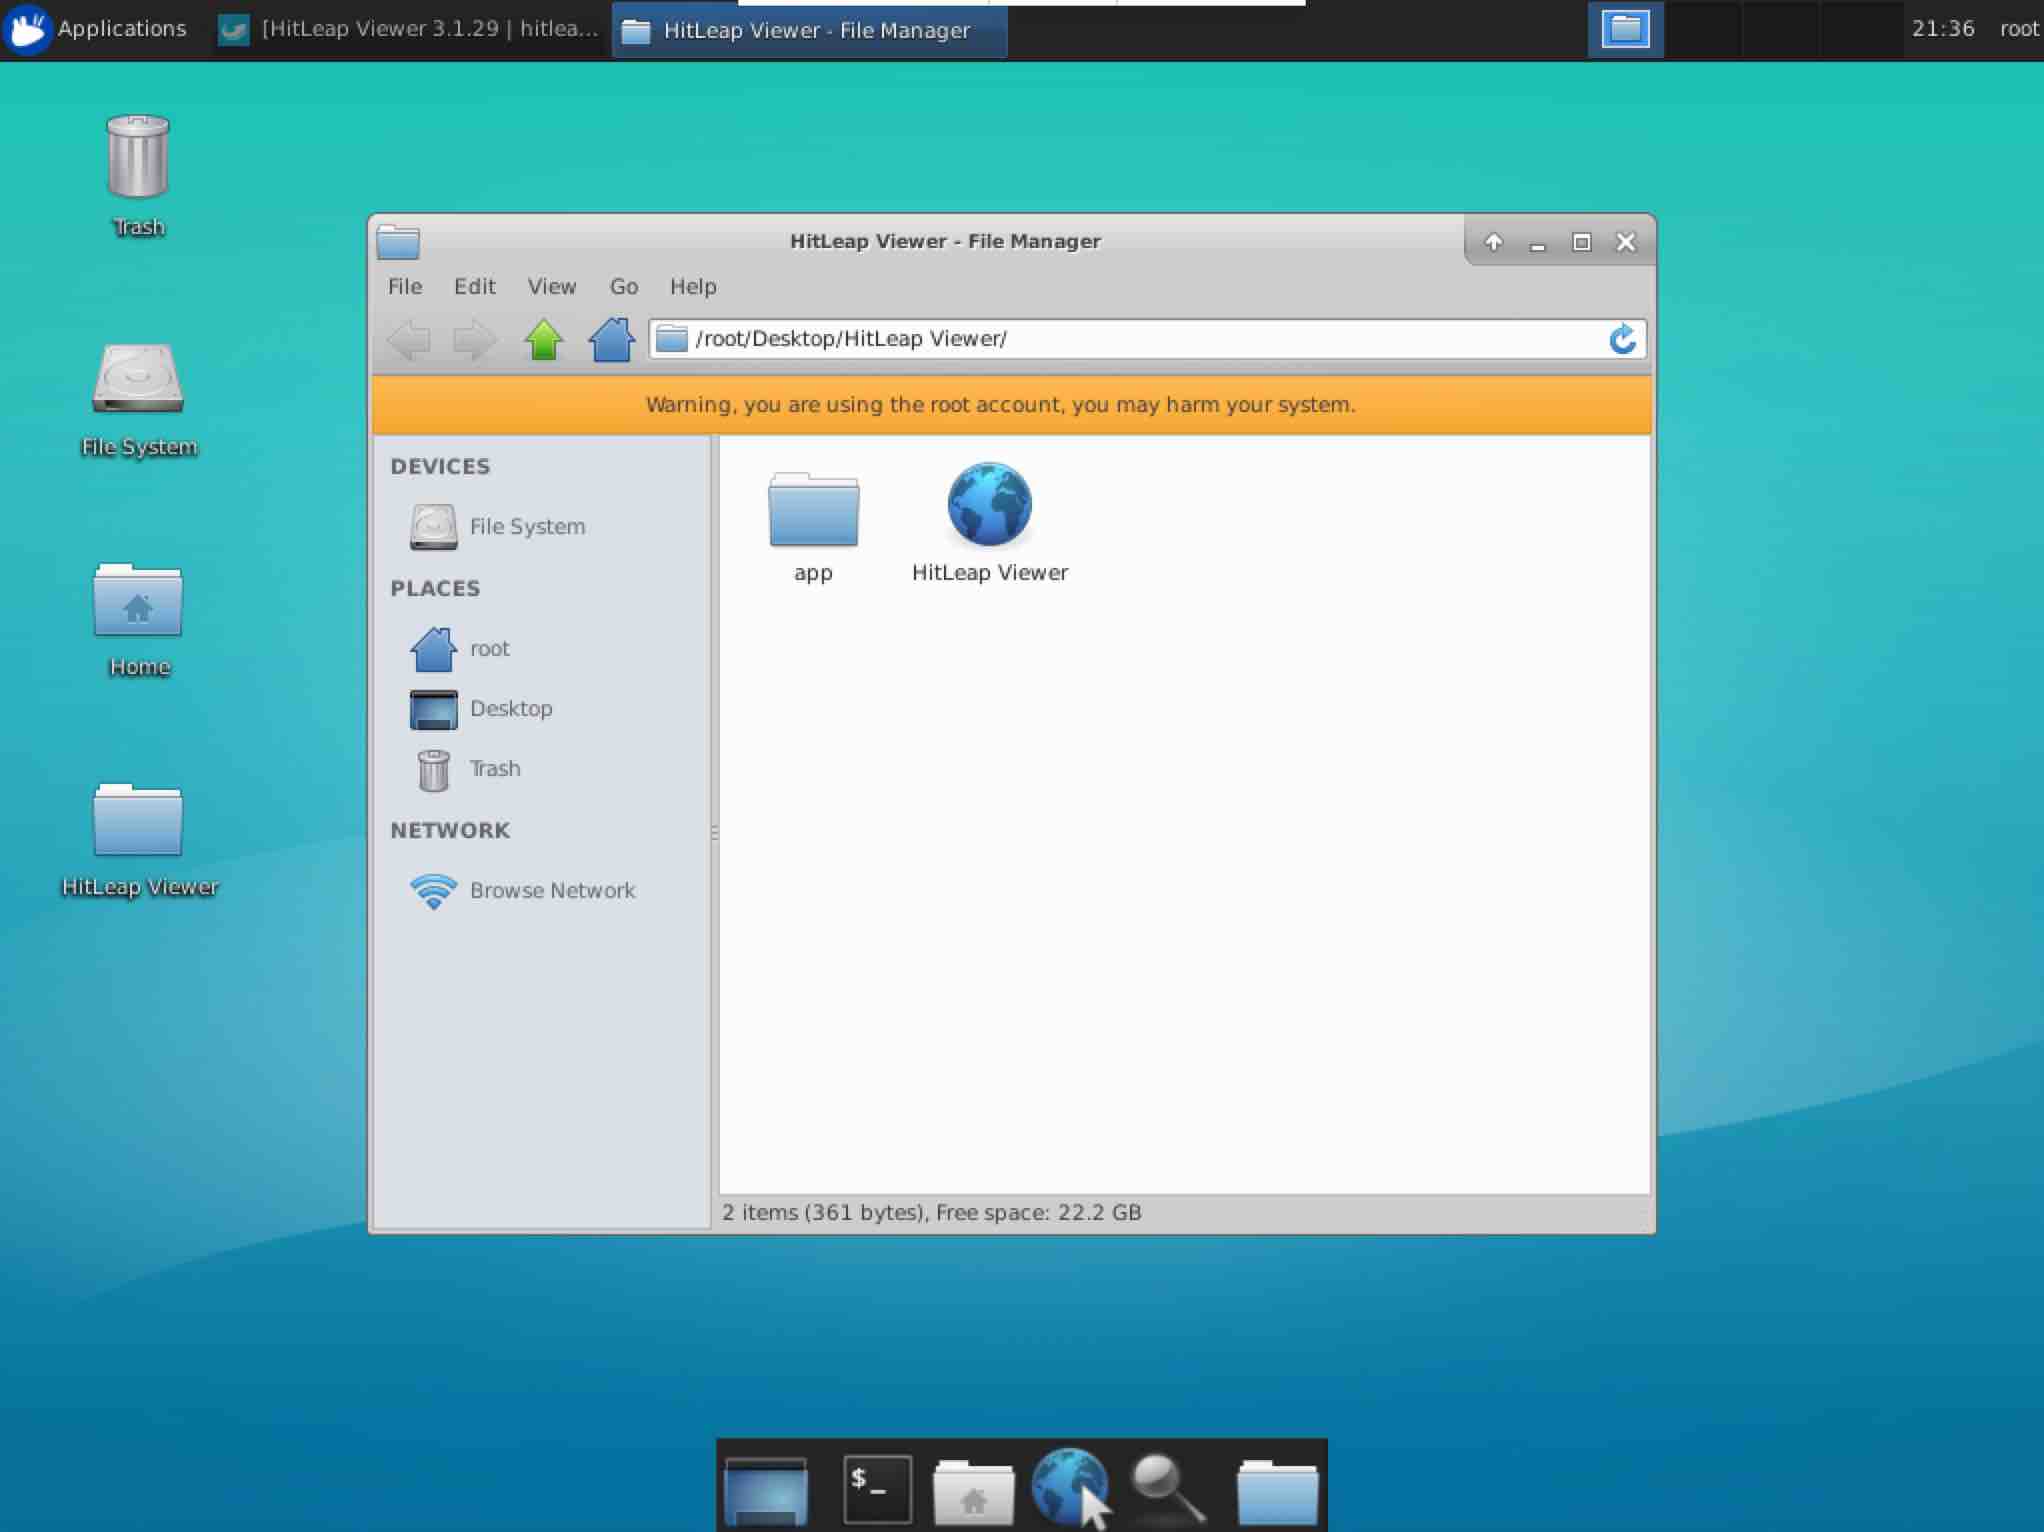Open the View menu
2044x1532 pixels.
[x=552, y=285]
